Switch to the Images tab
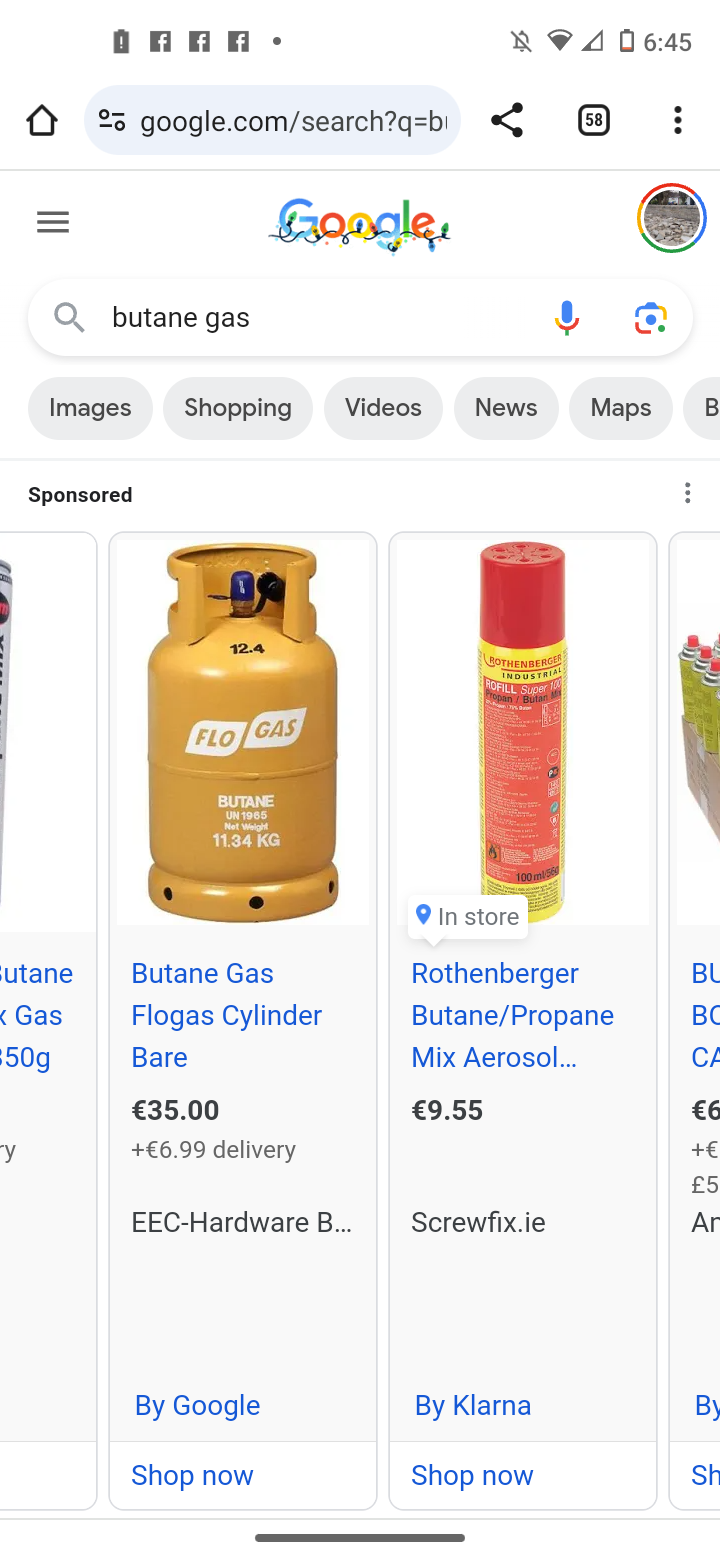Screen dimensions: 720x1560 click(90, 408)
